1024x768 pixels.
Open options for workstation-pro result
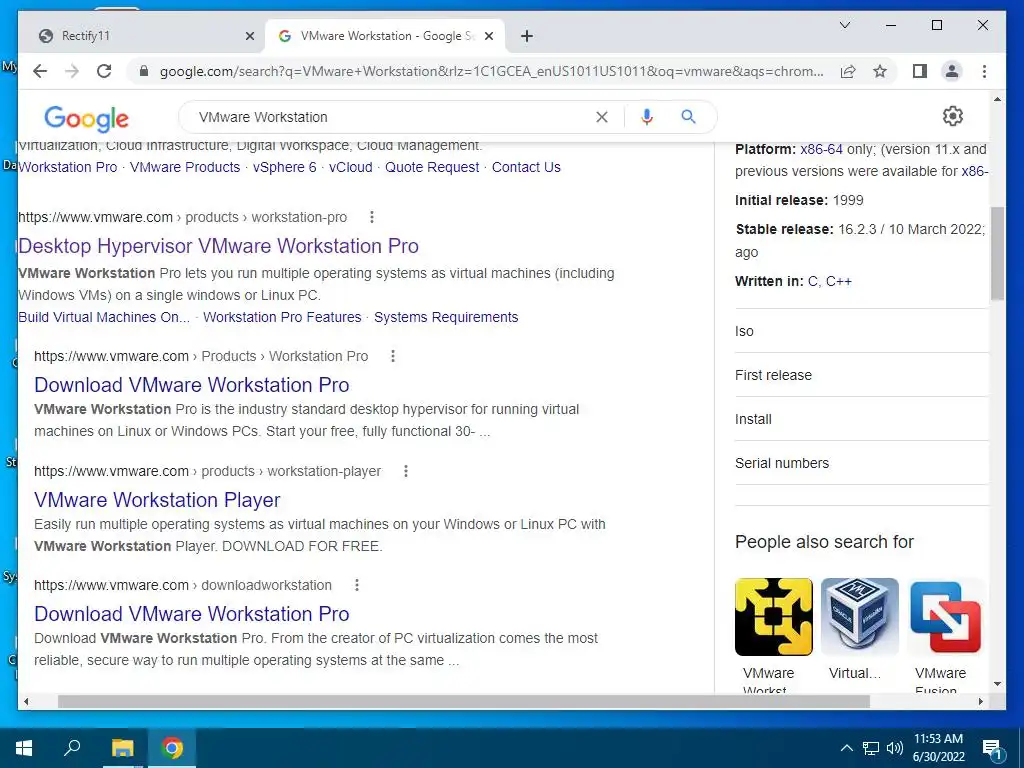click(372, 217)
